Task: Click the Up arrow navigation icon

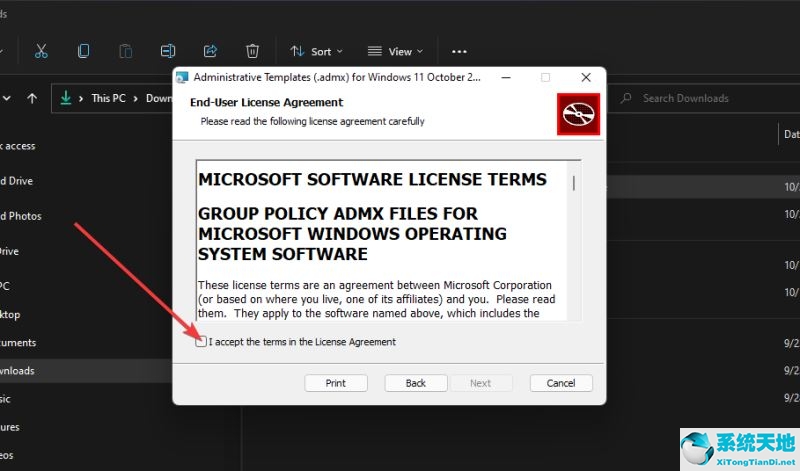Action: pos(32,98)
